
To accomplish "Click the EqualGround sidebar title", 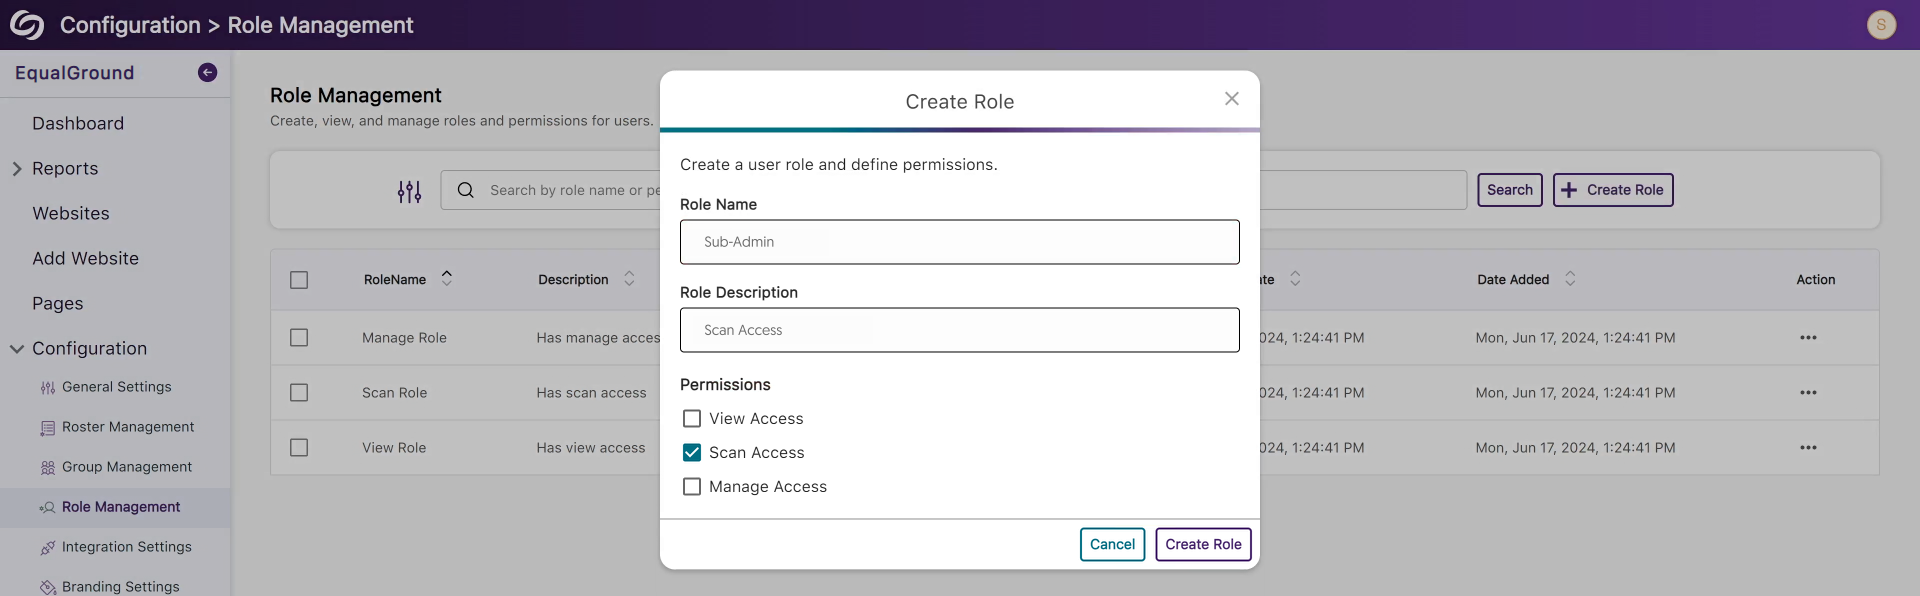I will pyautogui.click(x=75, y=73).
